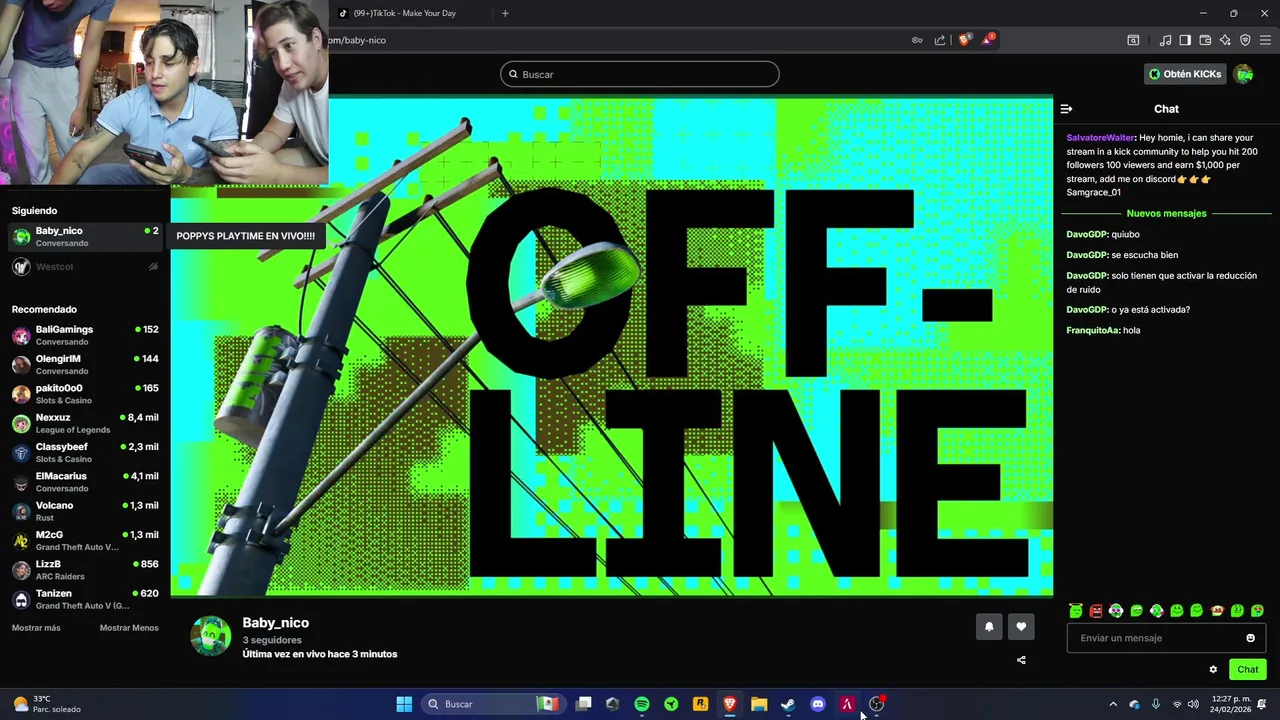
Task: Collapse the chat panel with arrow icon
Action: [x=1066, y=109]
